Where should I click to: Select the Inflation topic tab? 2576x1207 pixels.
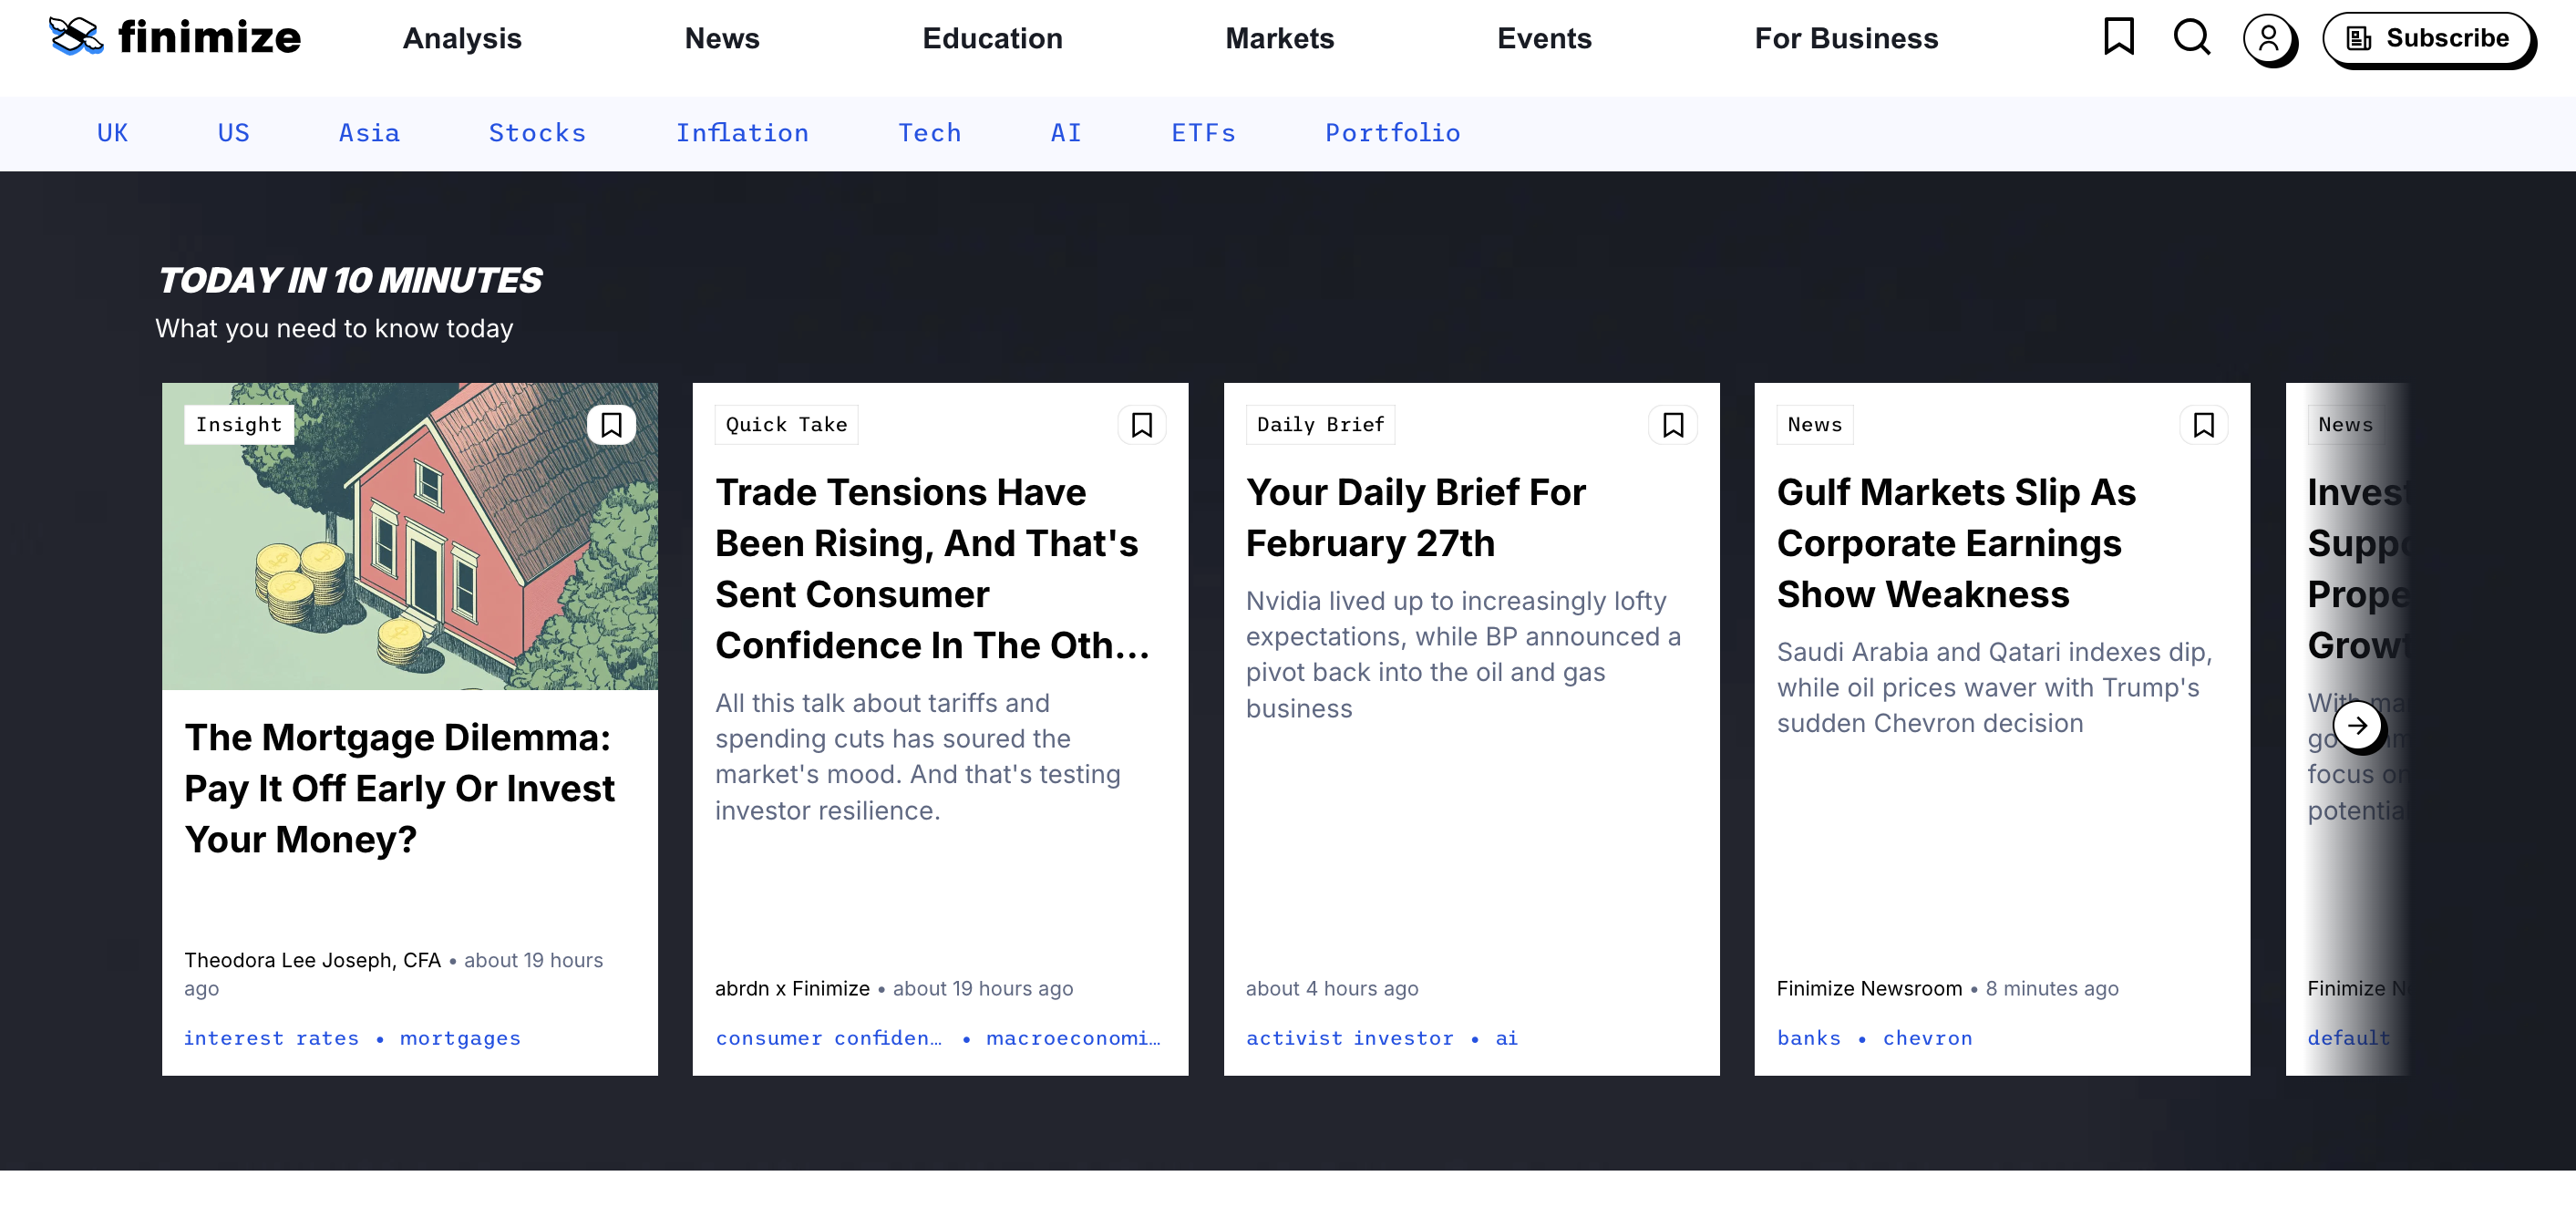[742, 133]
